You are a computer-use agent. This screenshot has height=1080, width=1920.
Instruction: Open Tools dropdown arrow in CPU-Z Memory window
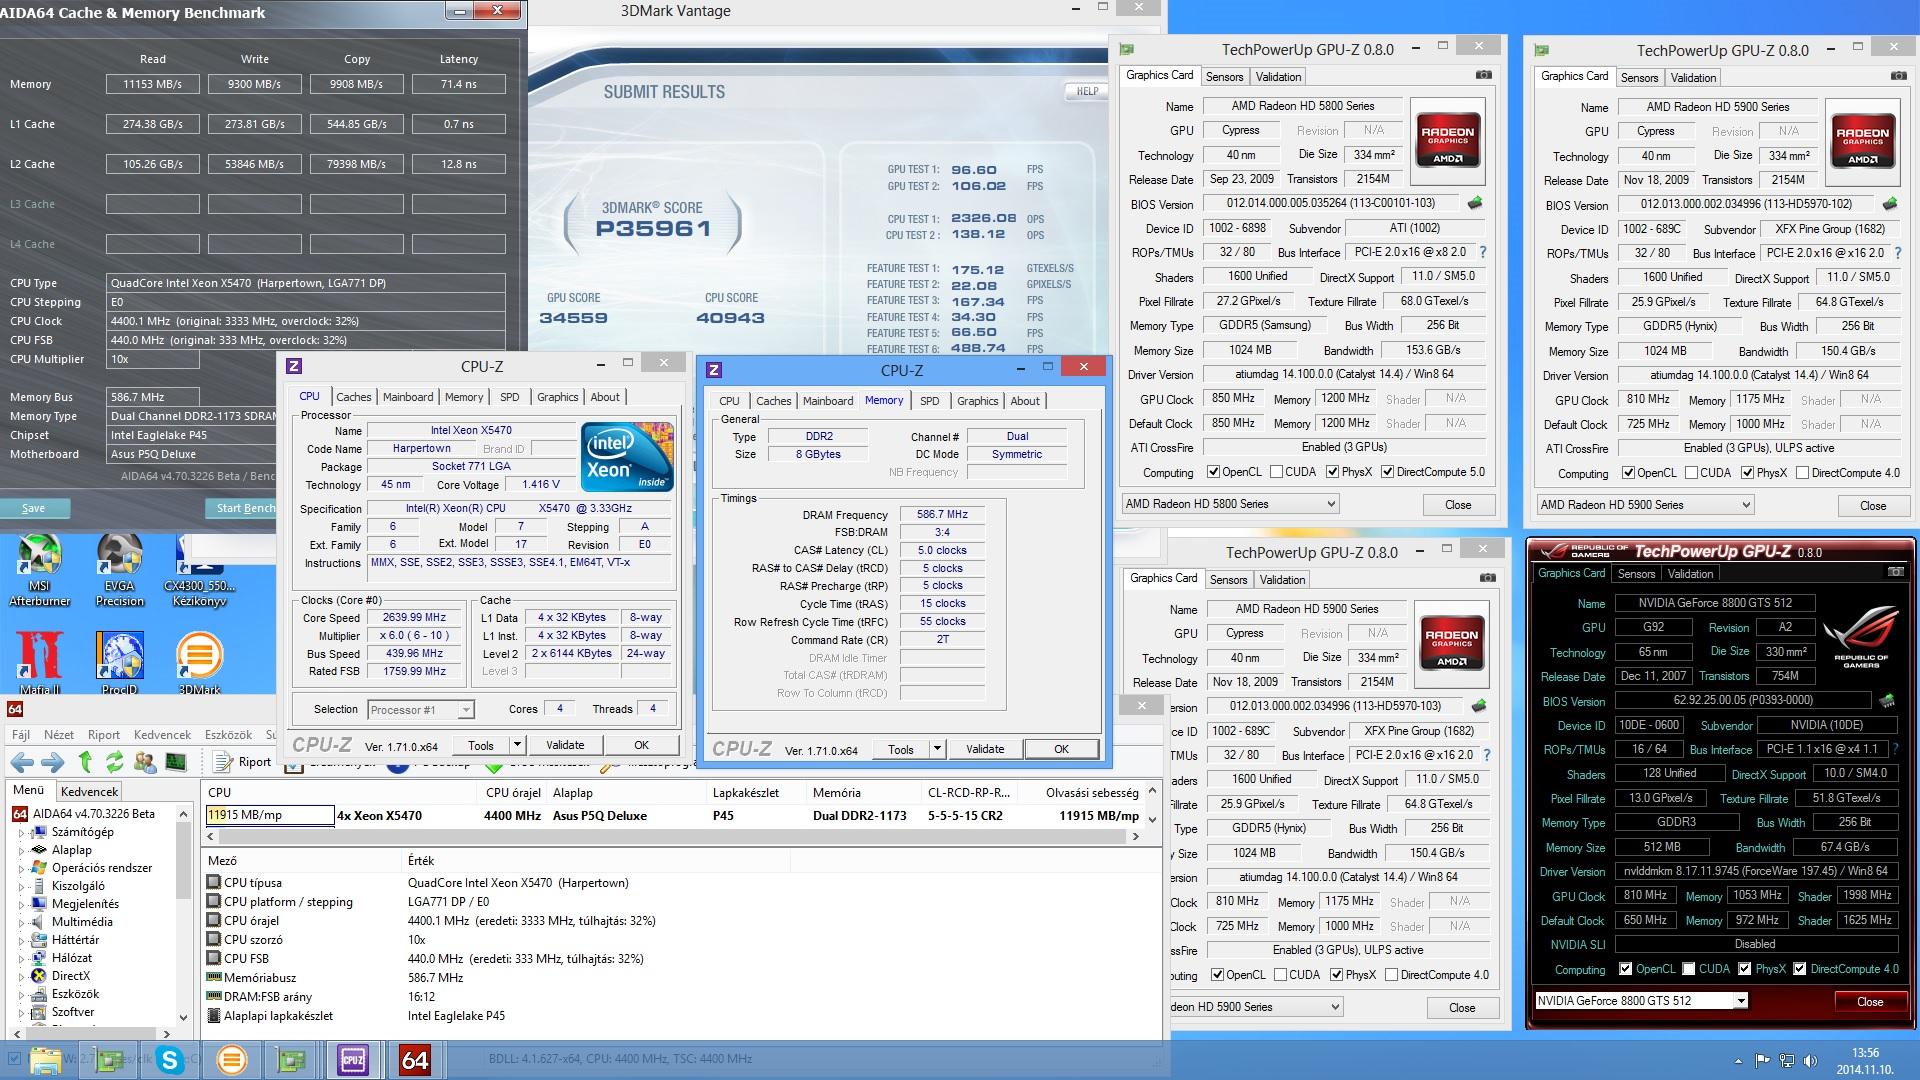pos(937,749)
